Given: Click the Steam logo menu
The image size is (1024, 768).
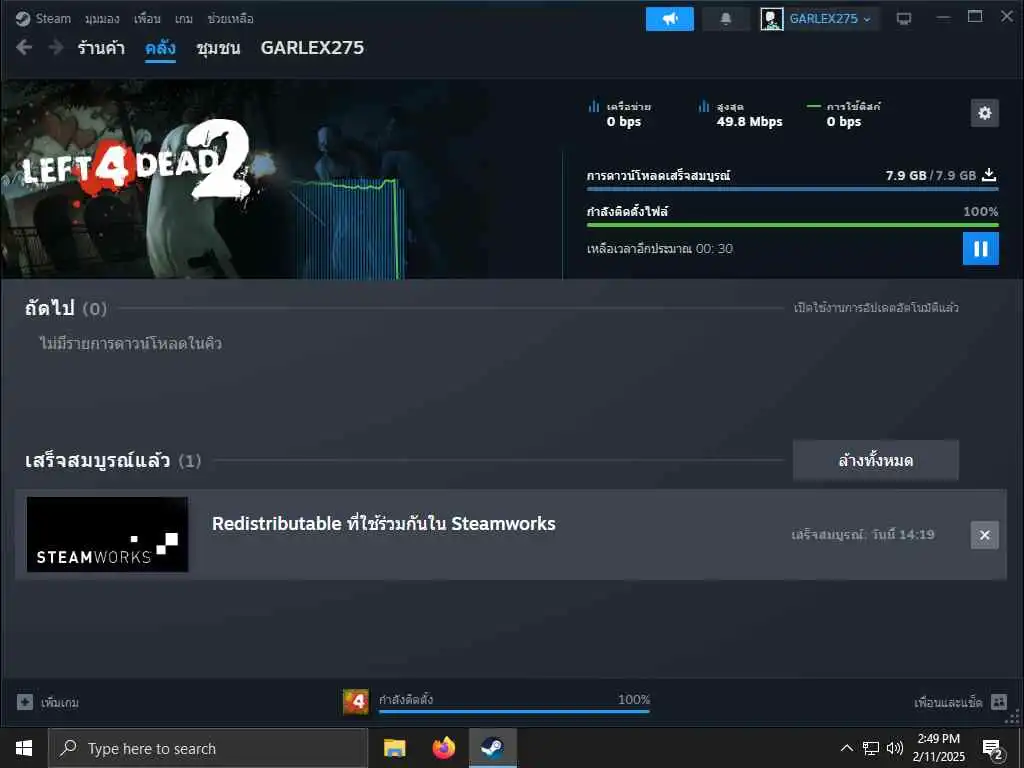Looking at the screenshot, I should click(x=43, y=18).
